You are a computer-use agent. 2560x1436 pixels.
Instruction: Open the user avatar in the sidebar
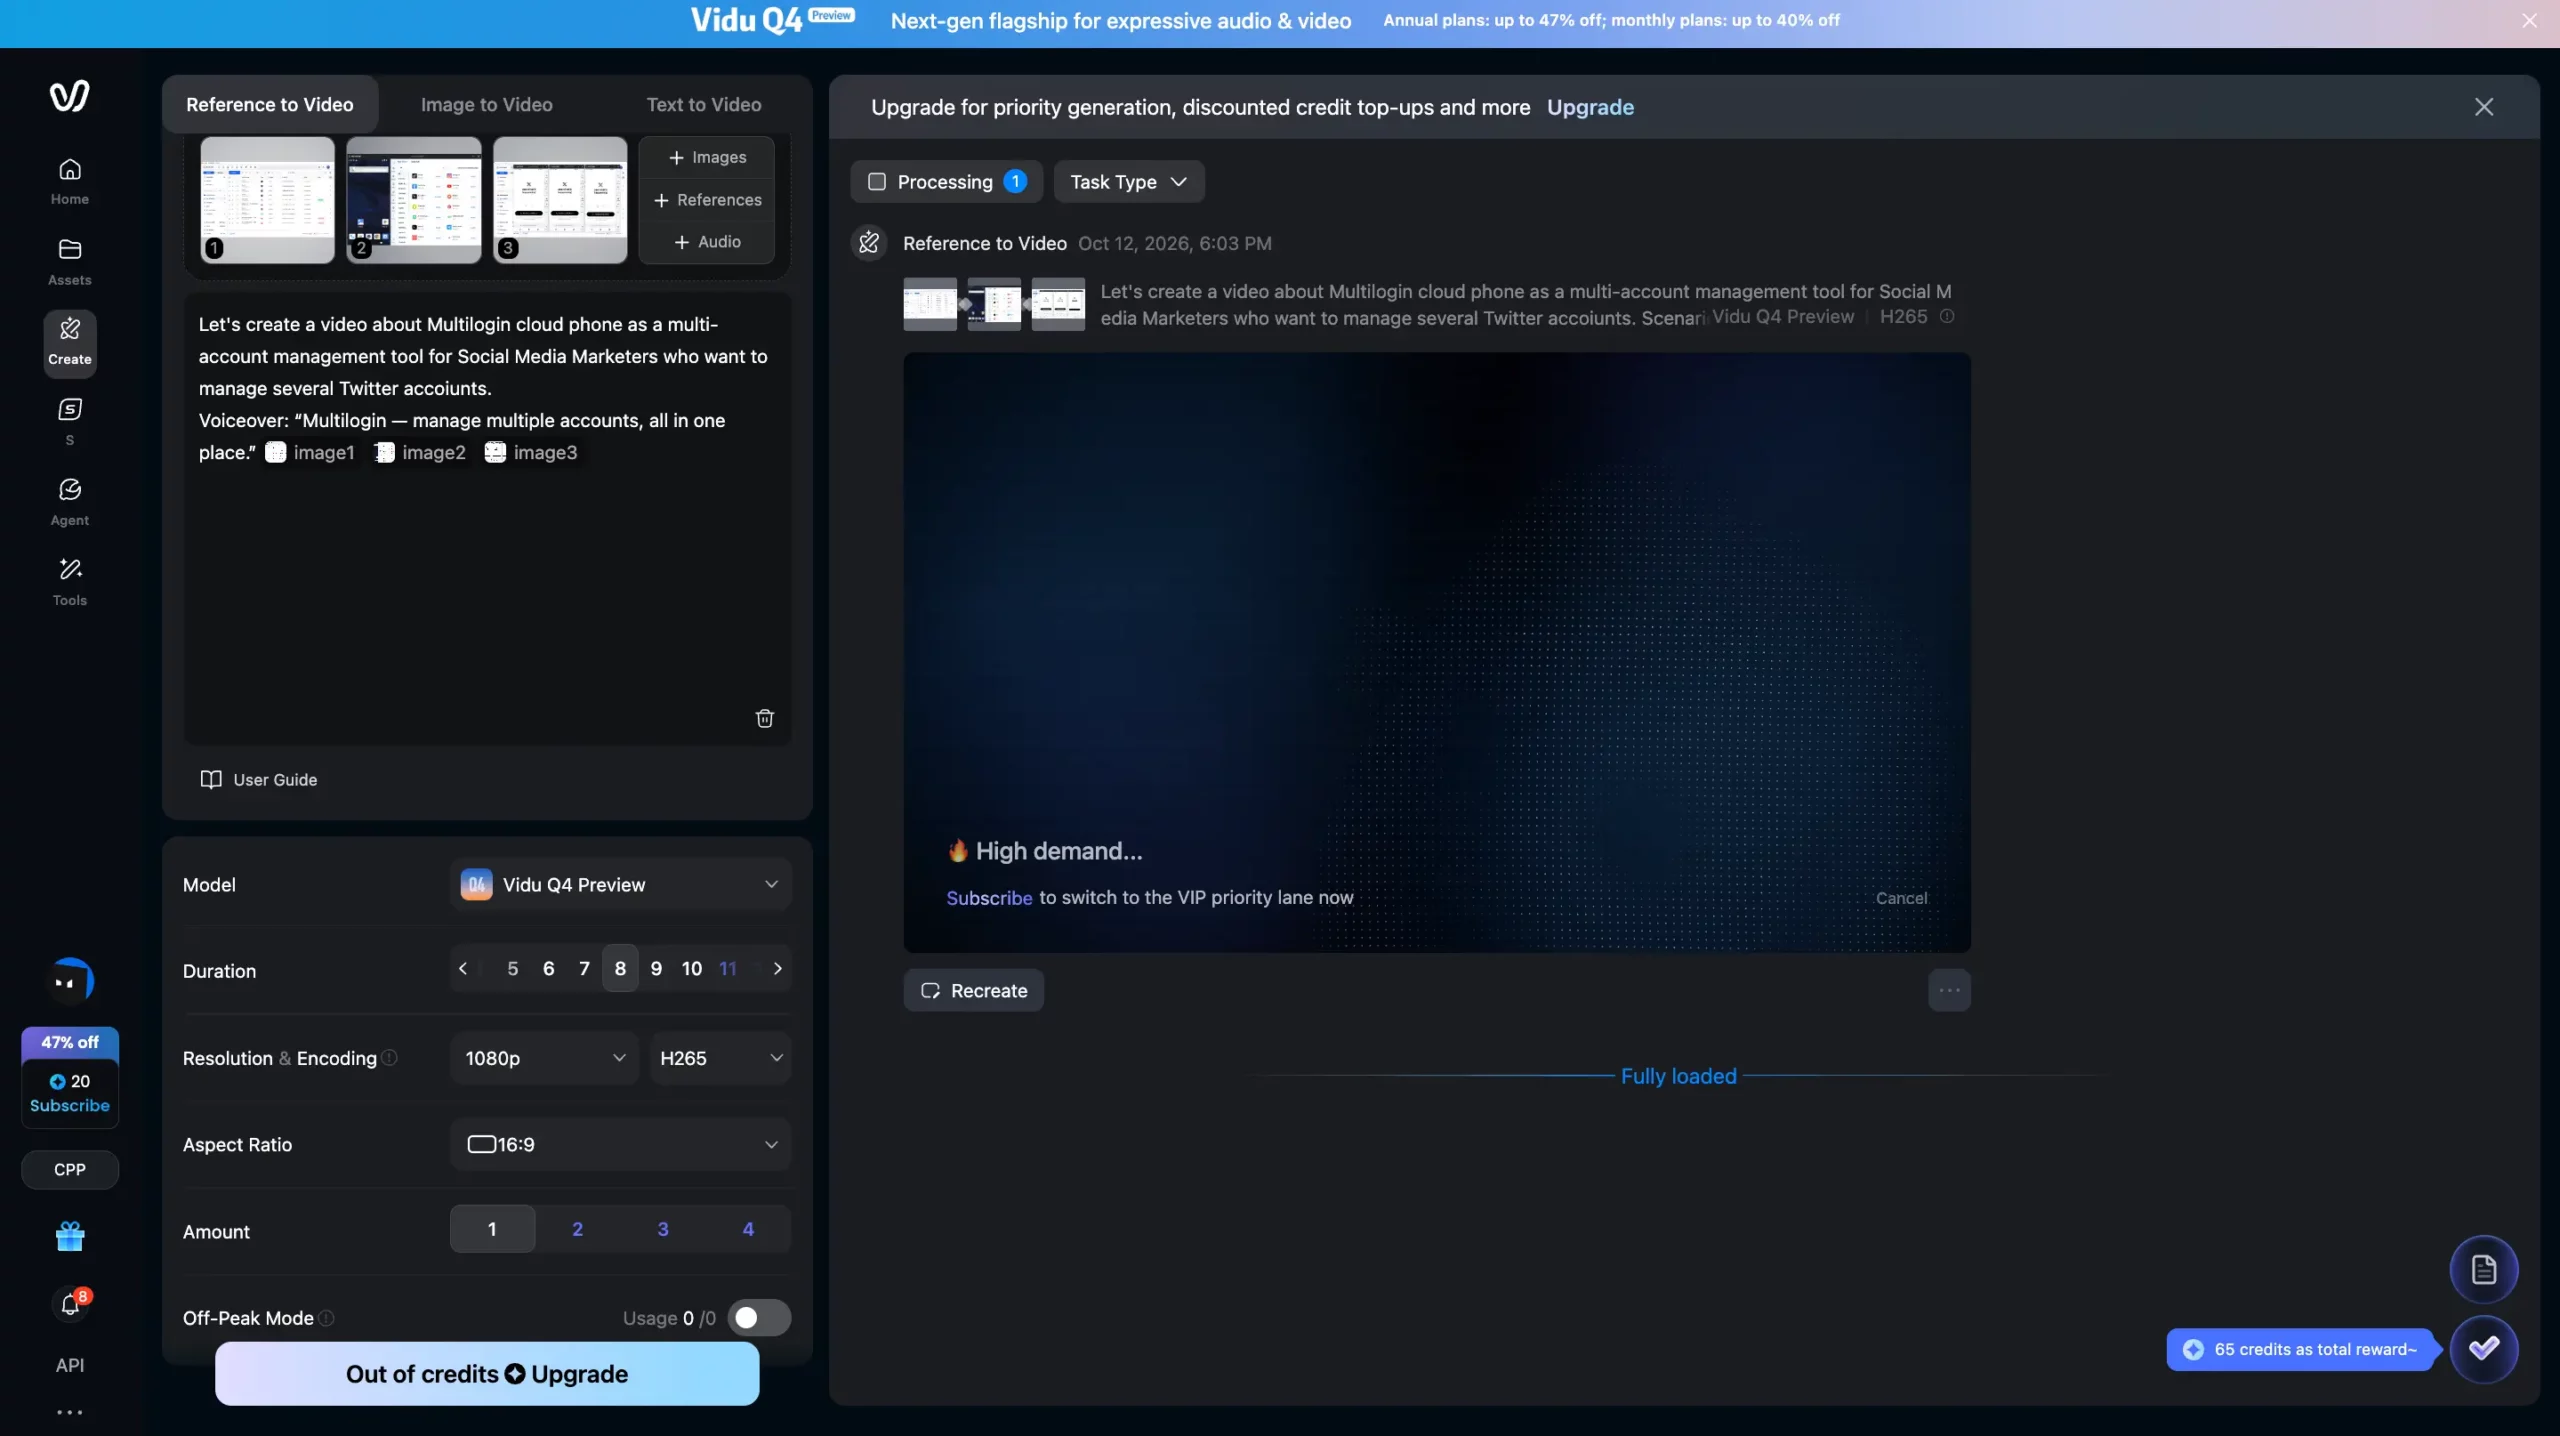point(69,981)
